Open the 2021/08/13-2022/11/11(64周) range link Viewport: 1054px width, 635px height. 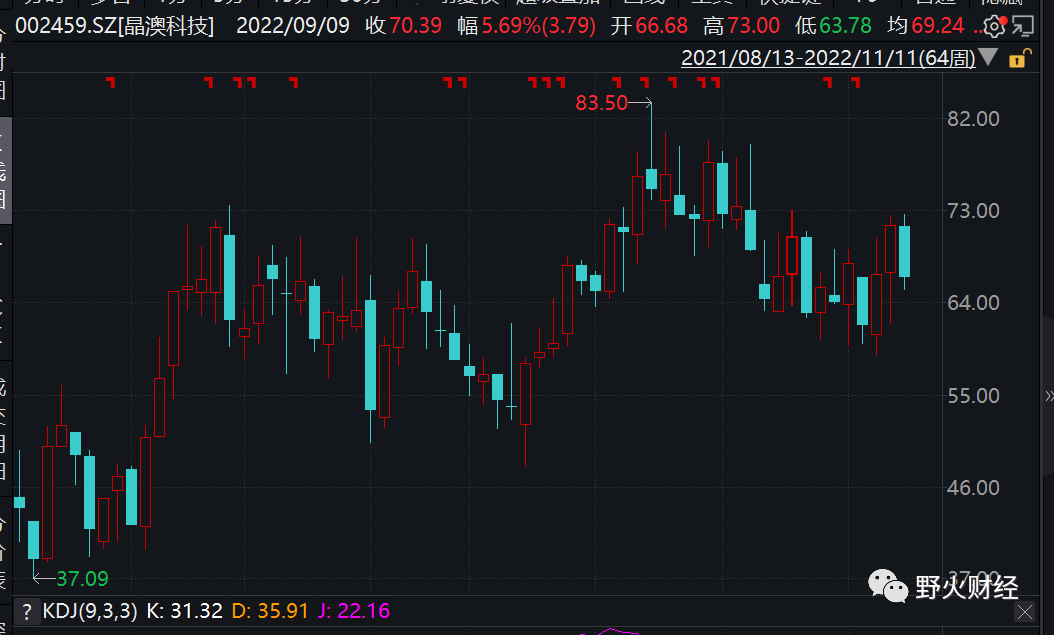(x=828, y=58)
